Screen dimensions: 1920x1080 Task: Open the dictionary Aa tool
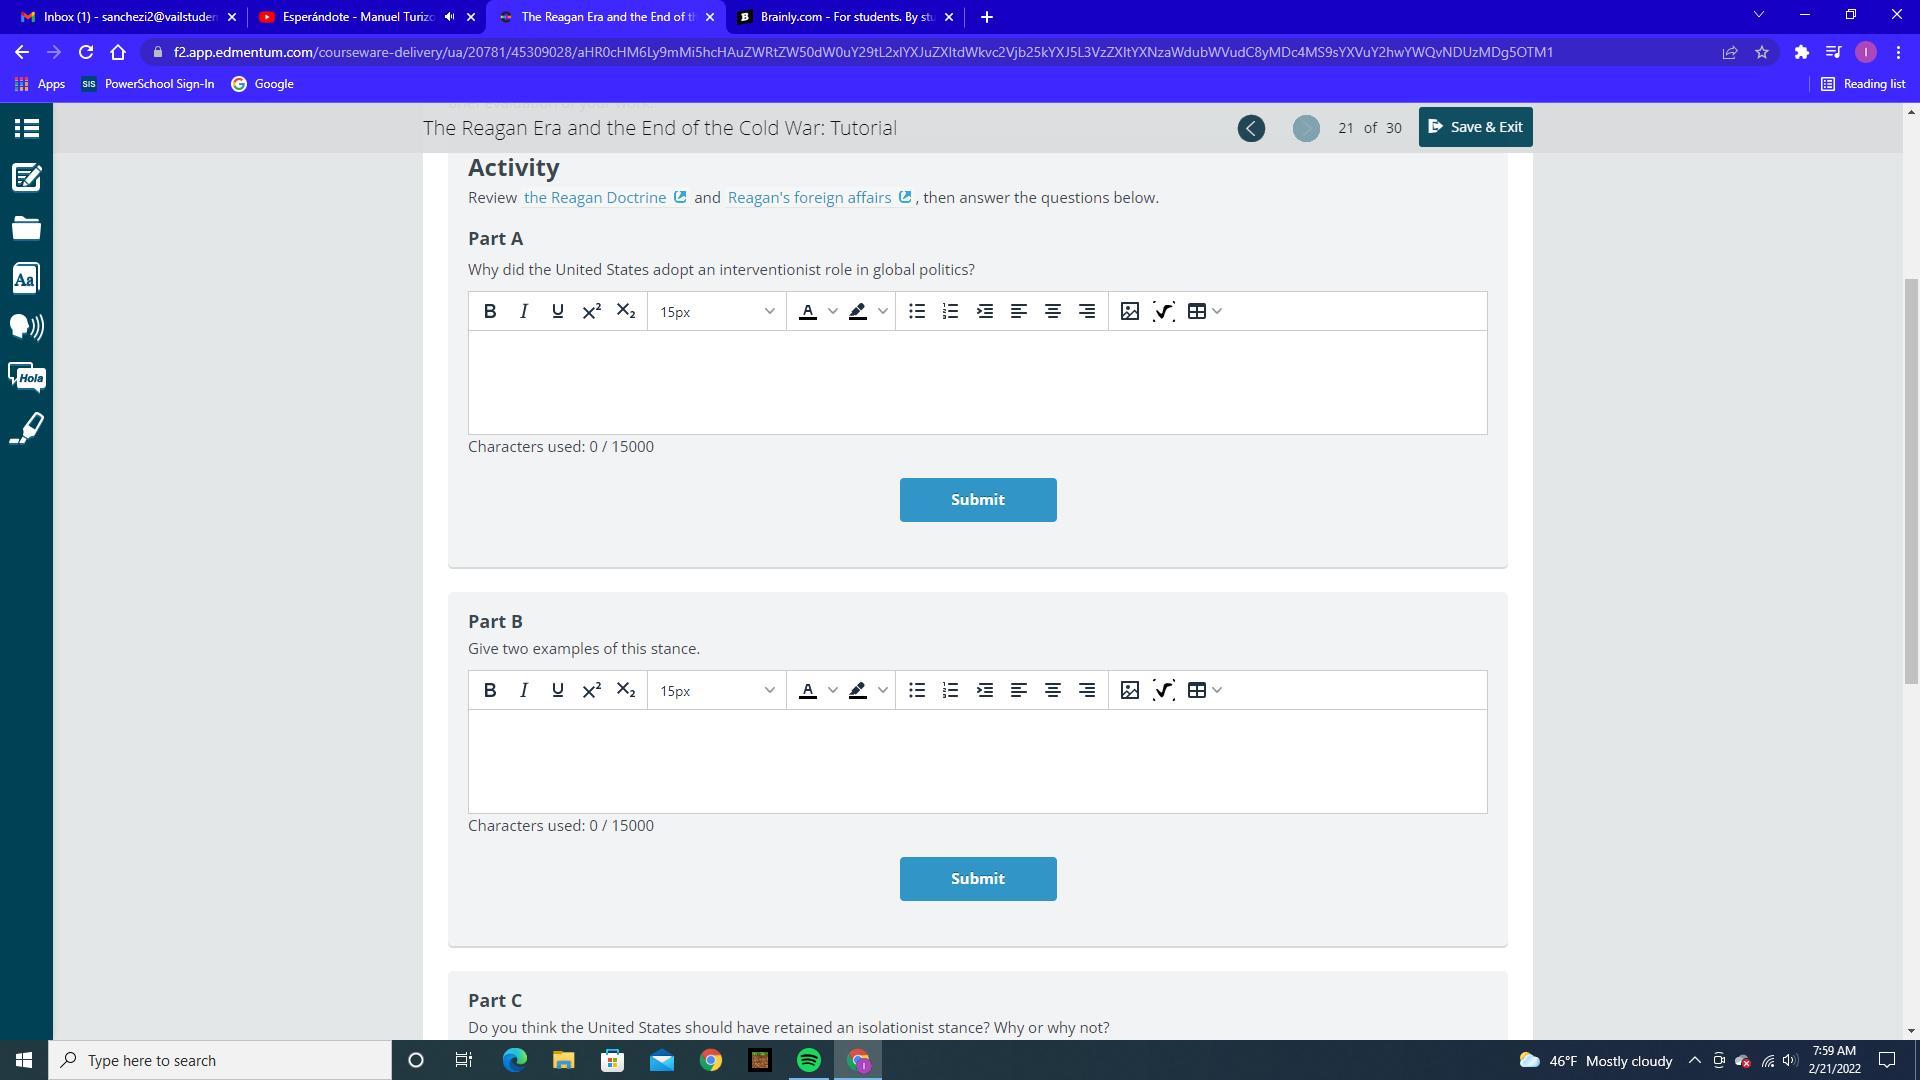pos(26,278)
